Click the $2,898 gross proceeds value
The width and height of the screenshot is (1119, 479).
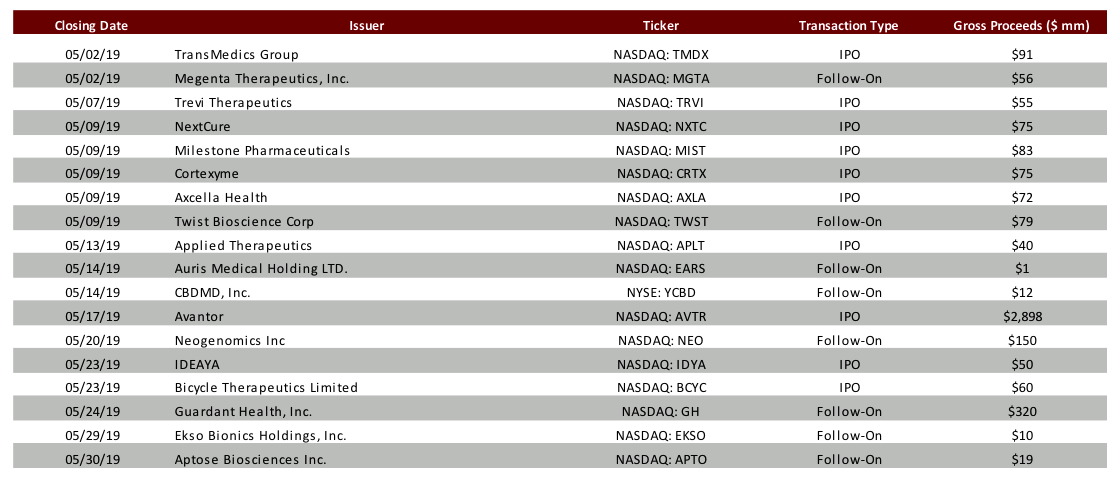tap(1022, 316)
